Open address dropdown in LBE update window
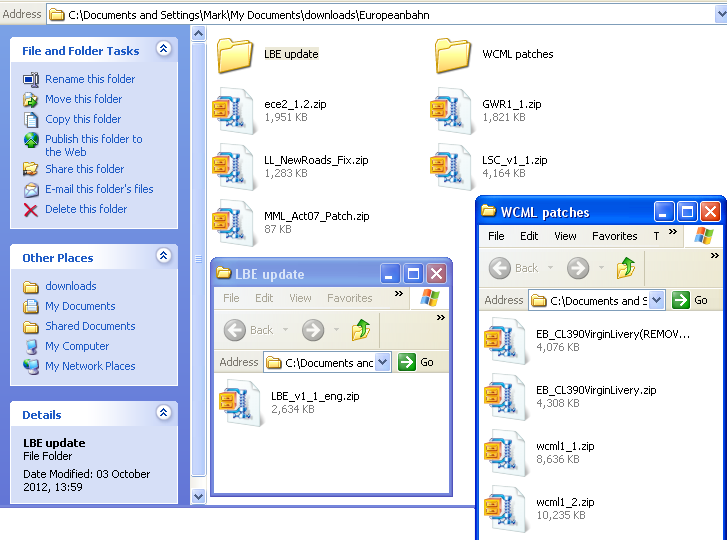This screenshot has height=540, width=727. 383,362
